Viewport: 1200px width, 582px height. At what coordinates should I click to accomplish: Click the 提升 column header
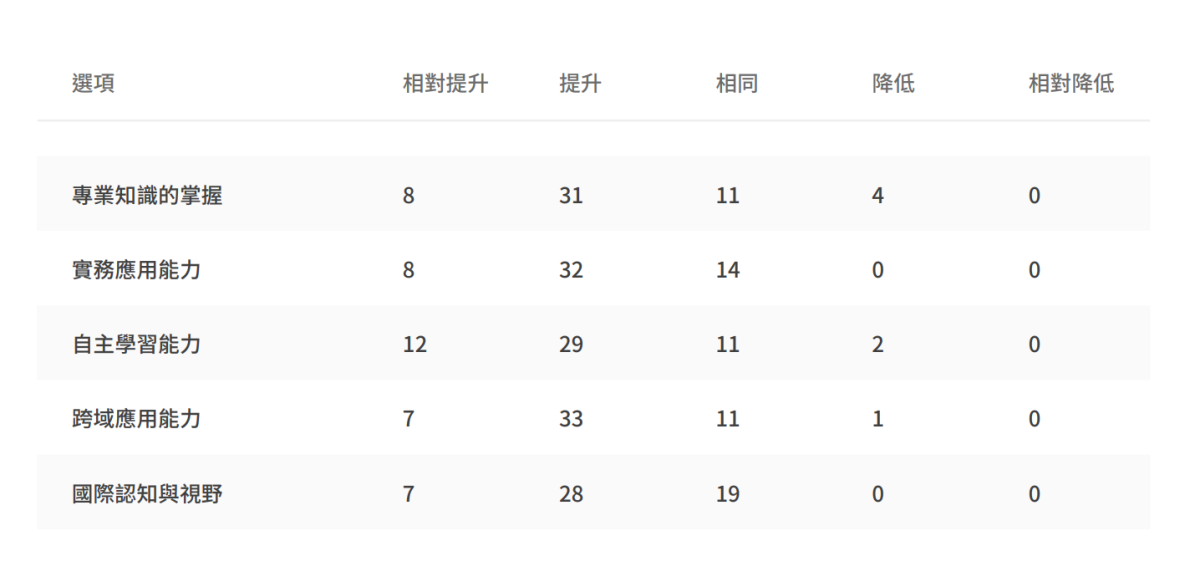[580, 84]
